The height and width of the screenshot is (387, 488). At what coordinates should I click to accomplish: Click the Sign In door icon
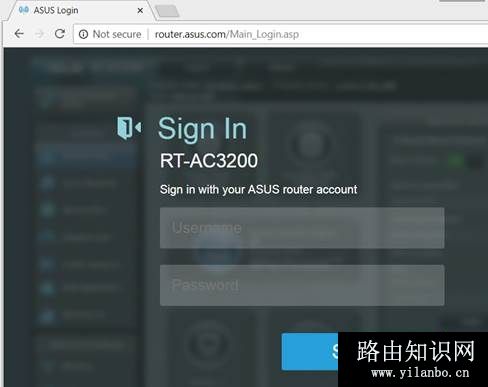pos(129,128)
